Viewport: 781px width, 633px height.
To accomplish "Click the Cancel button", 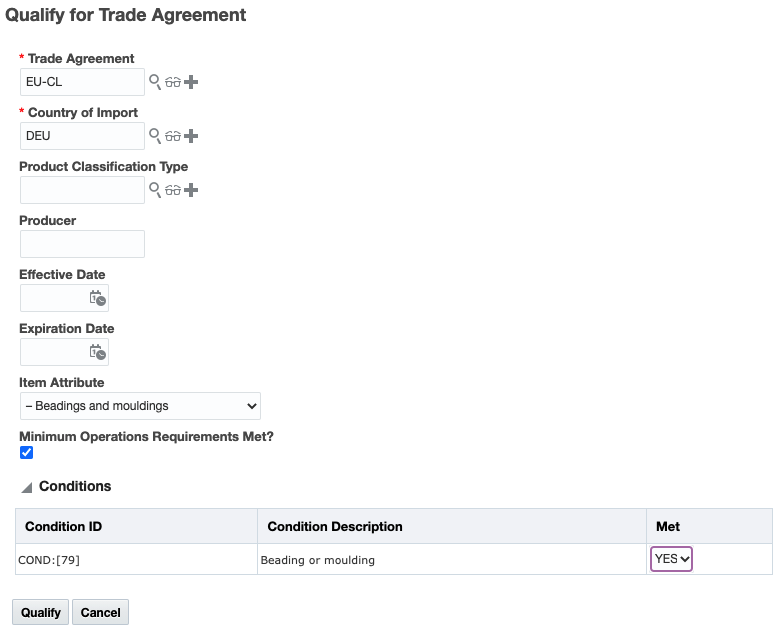I will click(x=100, y=612).
